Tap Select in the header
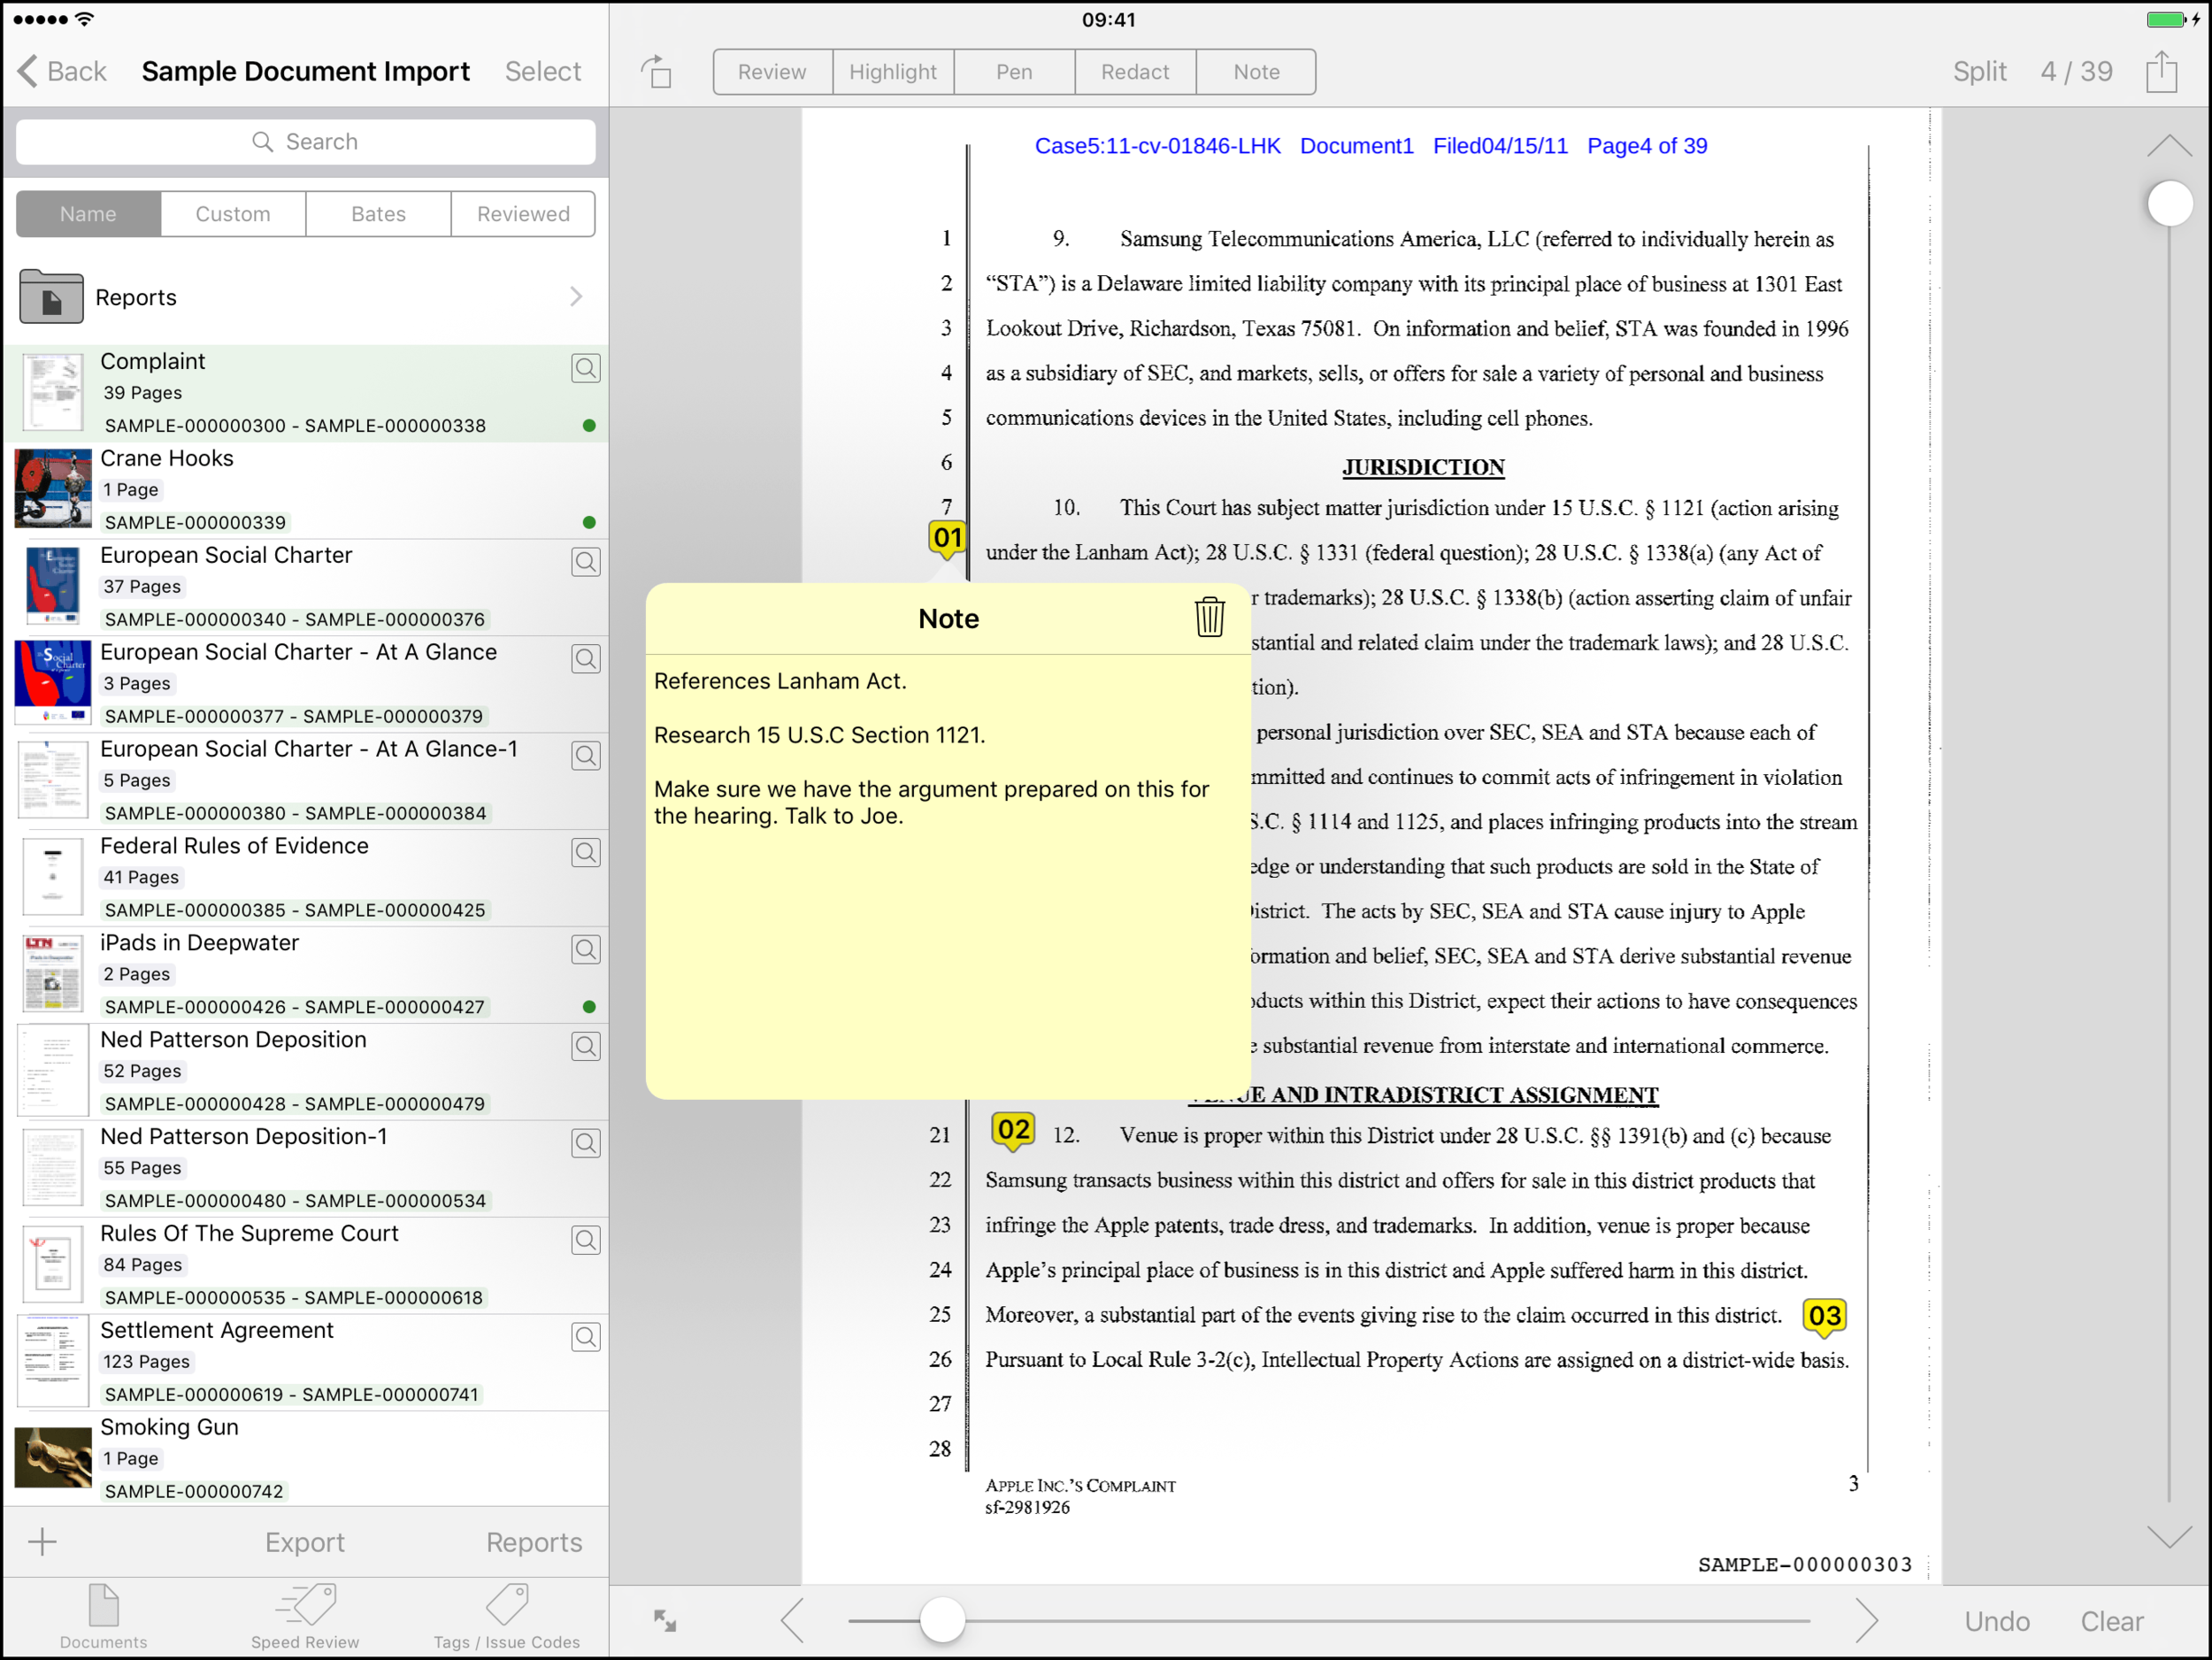 (x=542, y=71)
